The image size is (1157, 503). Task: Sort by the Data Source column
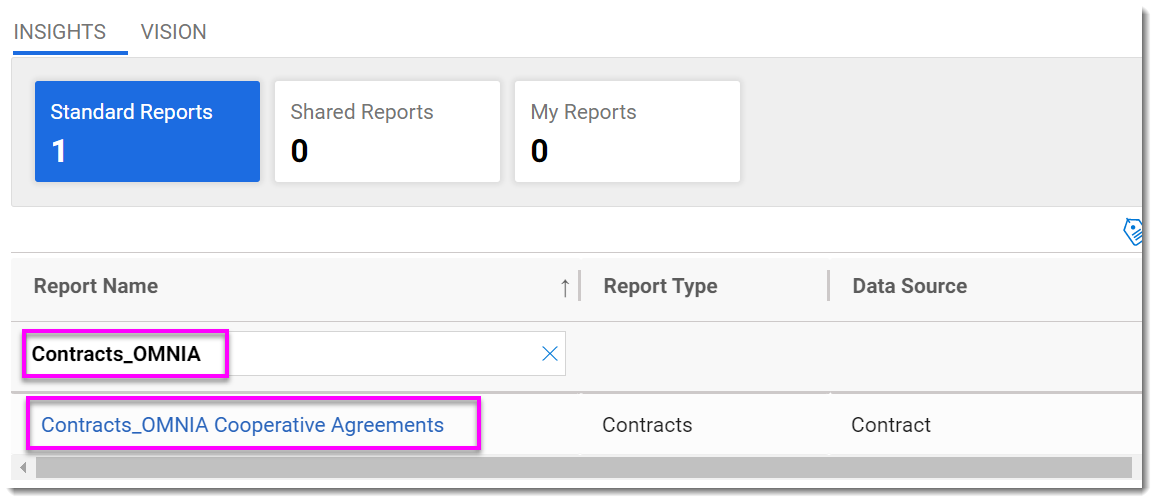[909, 286]
